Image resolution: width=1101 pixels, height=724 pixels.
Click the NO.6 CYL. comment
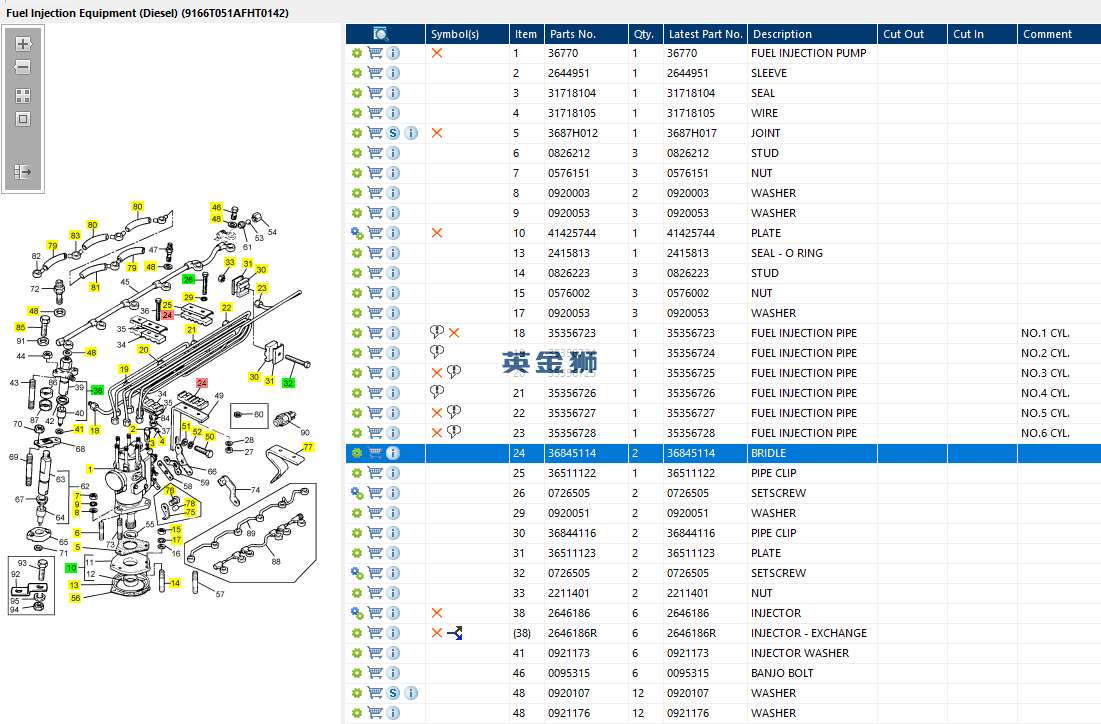click(1045, 433)
